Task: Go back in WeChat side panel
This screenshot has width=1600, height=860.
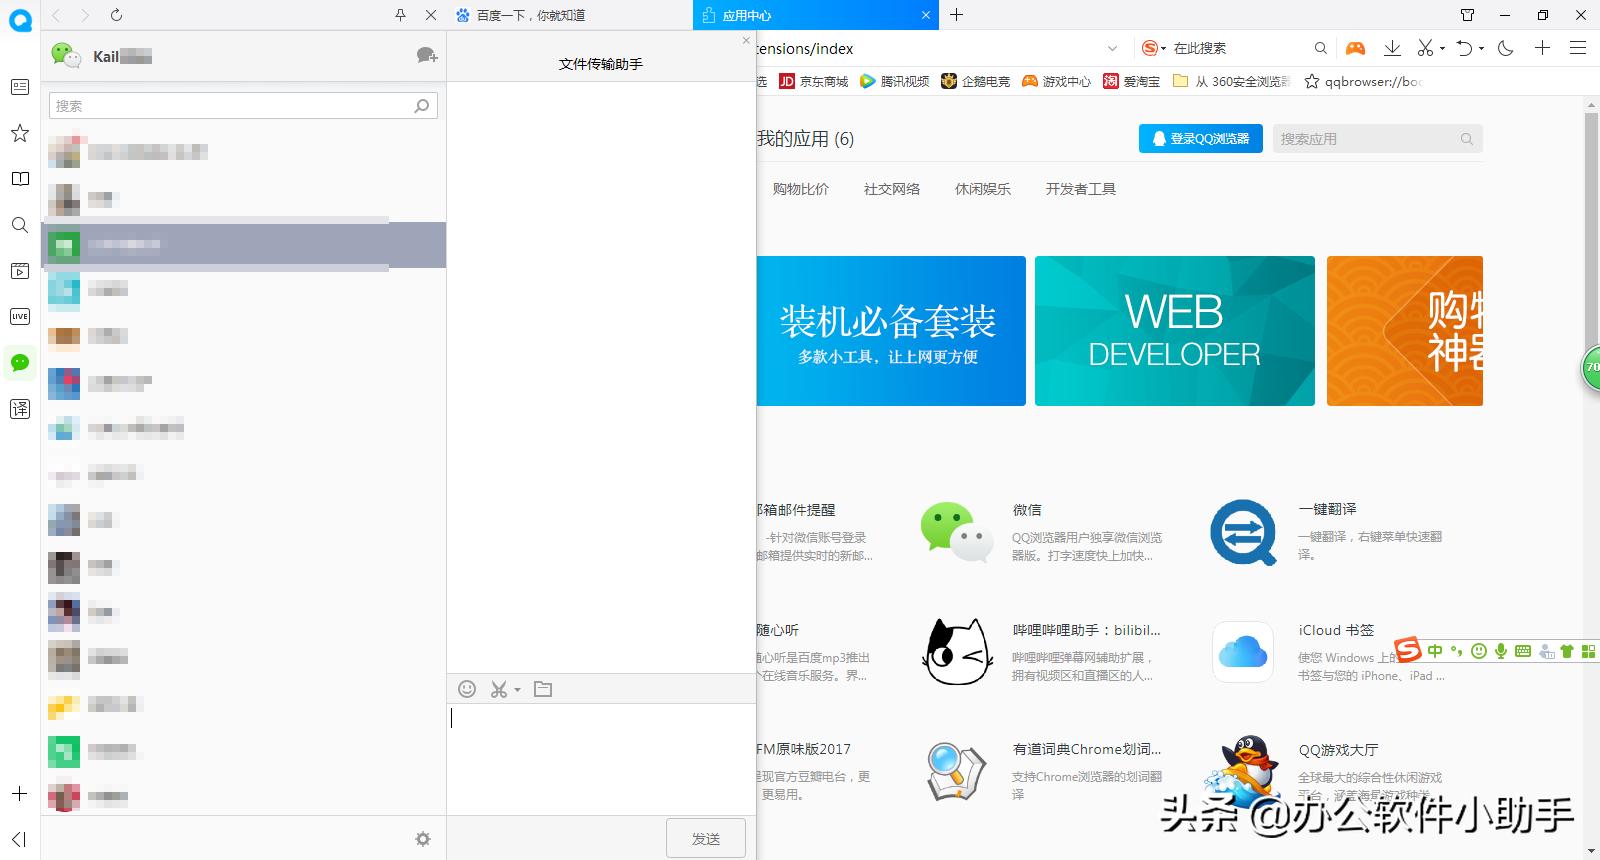Action: coord(56,15)
